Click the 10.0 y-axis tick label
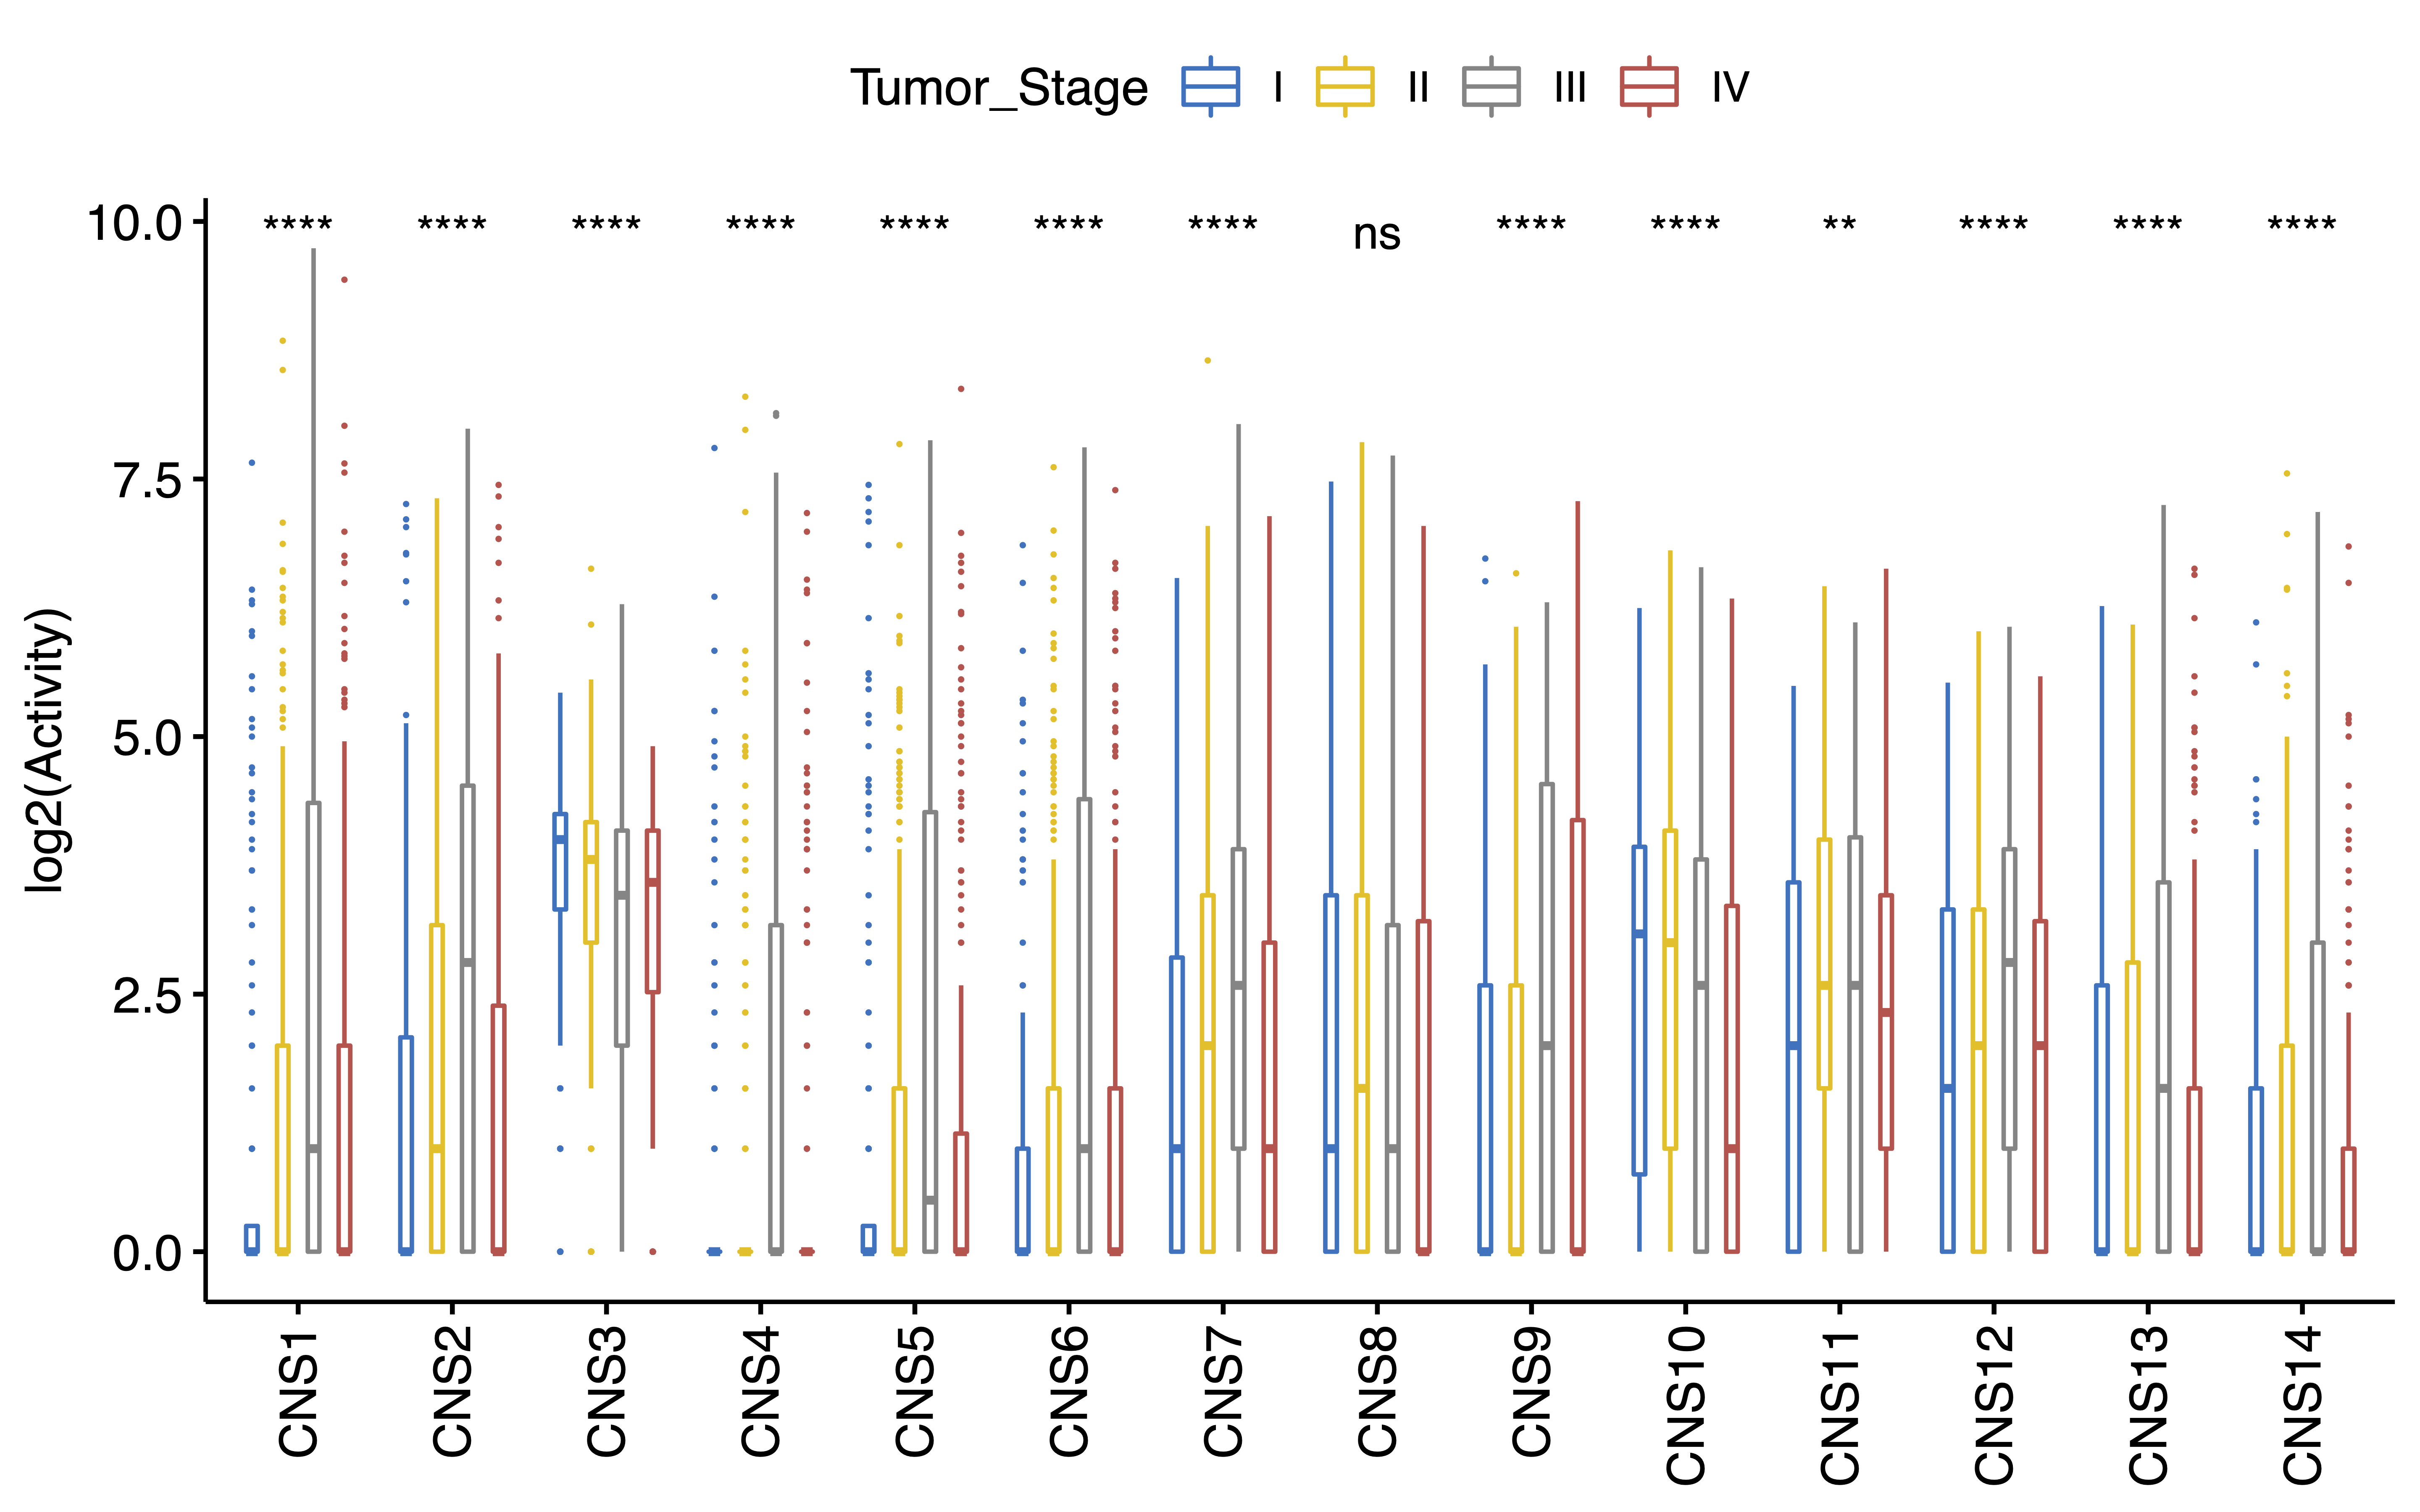Viewport: 2420px width, 1512px height. 134,222
